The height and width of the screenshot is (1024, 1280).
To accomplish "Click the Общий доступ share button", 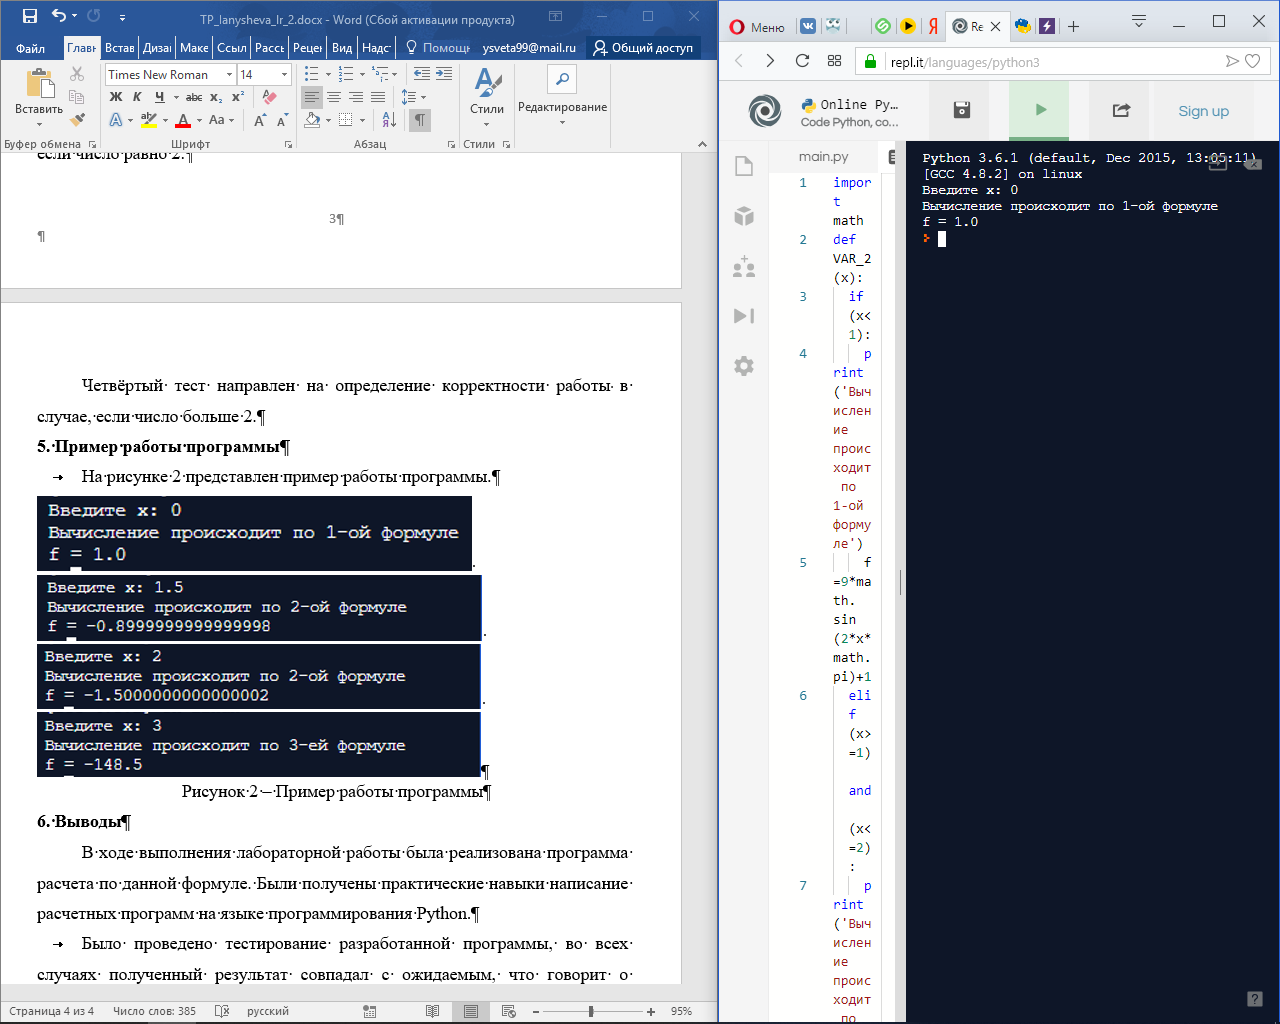I will point(642,48).
